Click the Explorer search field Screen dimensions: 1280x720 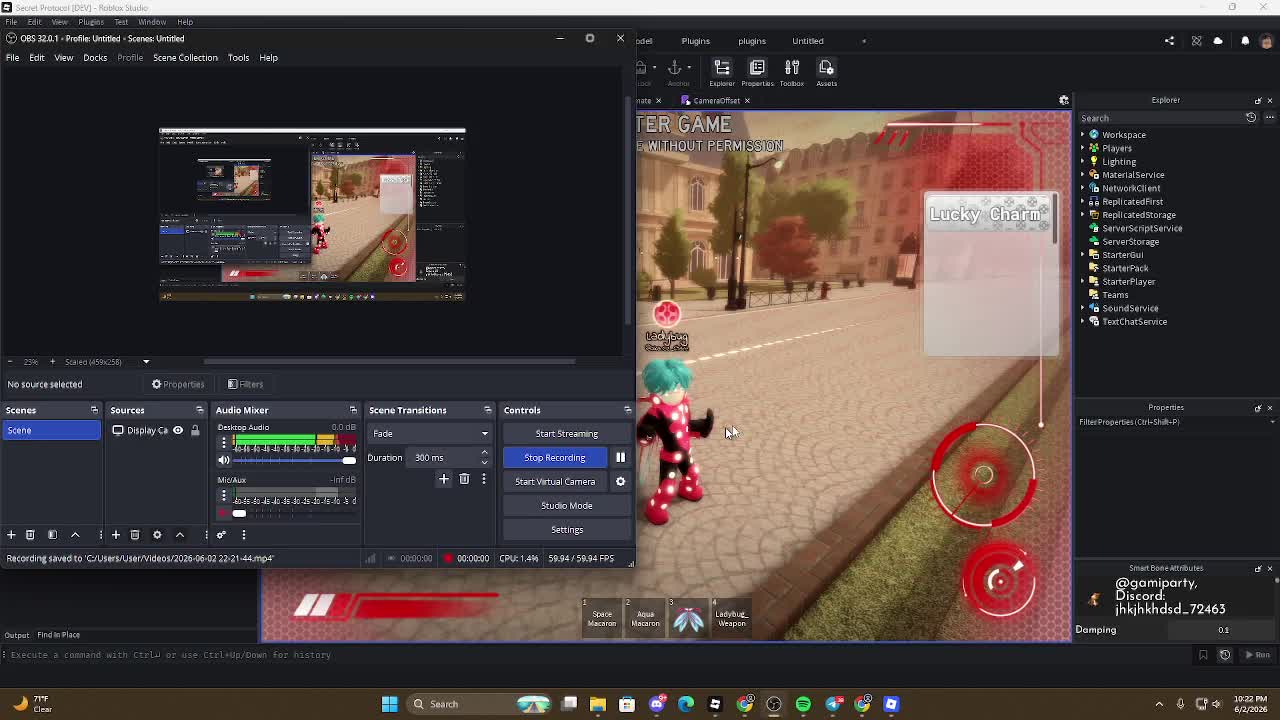tap(1160, 118)
